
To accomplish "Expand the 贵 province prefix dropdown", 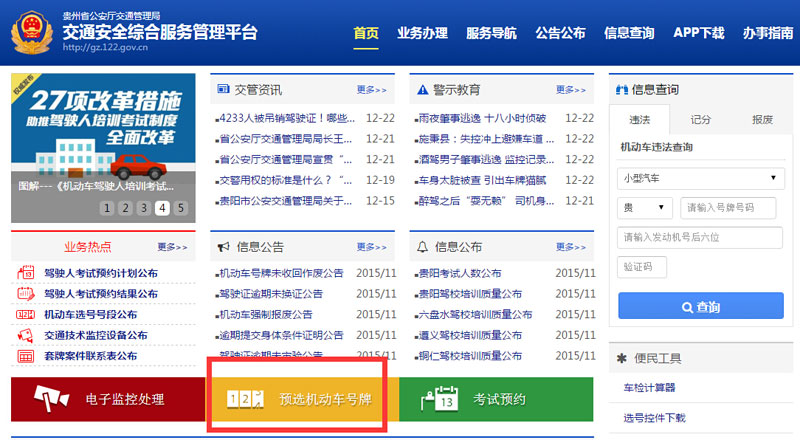I will pos(644,208).
